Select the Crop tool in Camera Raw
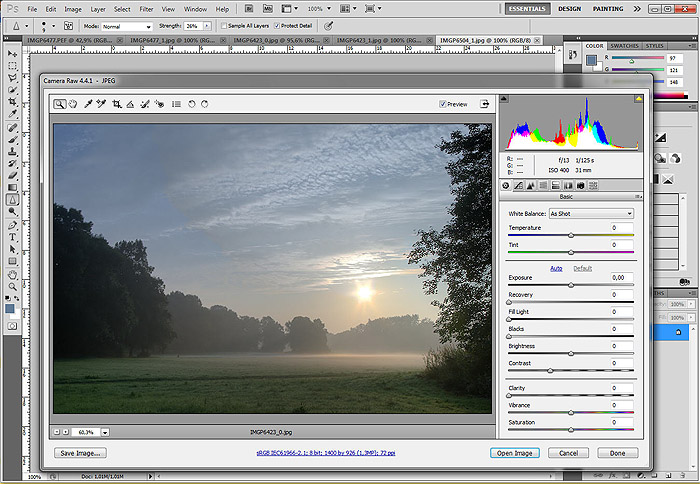 117,103
